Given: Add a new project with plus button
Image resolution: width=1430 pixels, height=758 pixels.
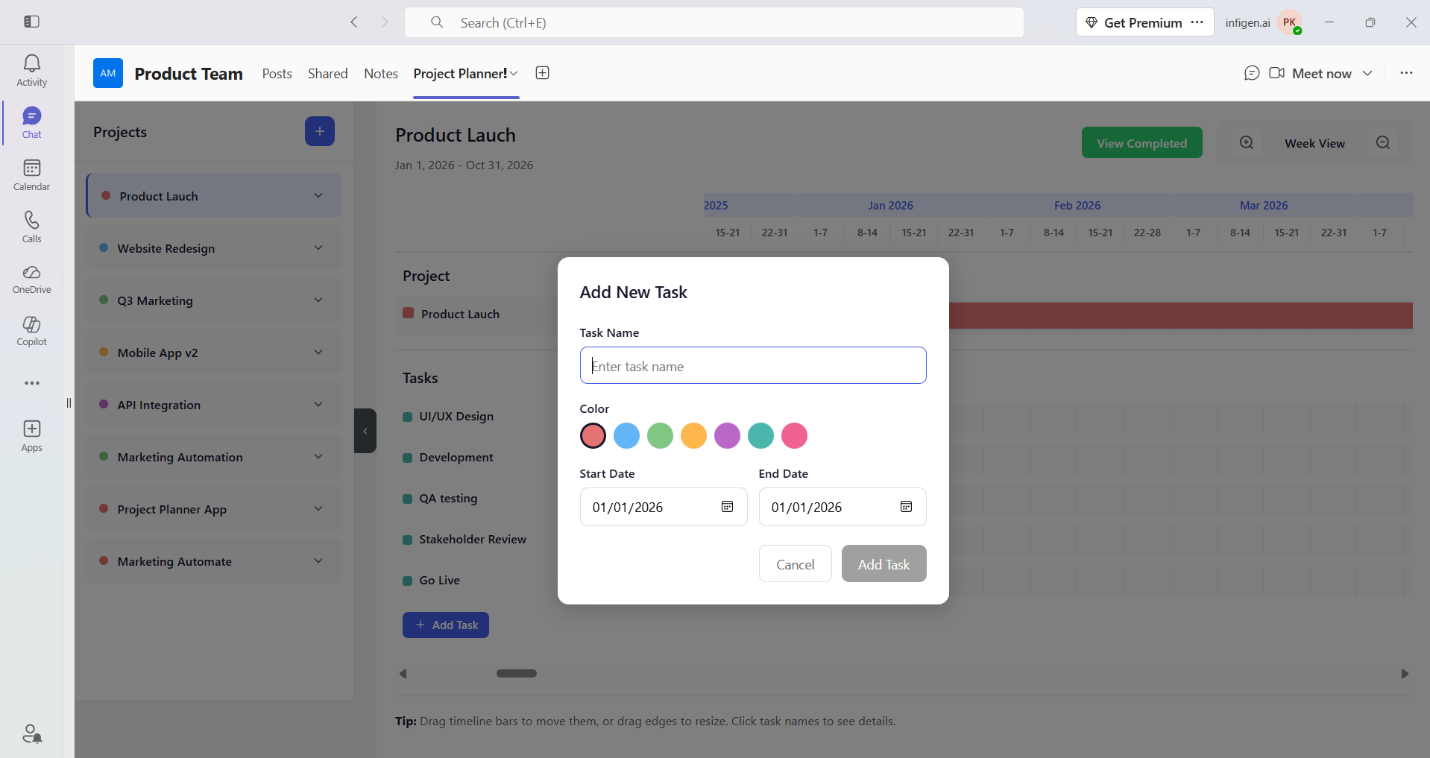Looking at the screenshot, I should pos(320,131).
